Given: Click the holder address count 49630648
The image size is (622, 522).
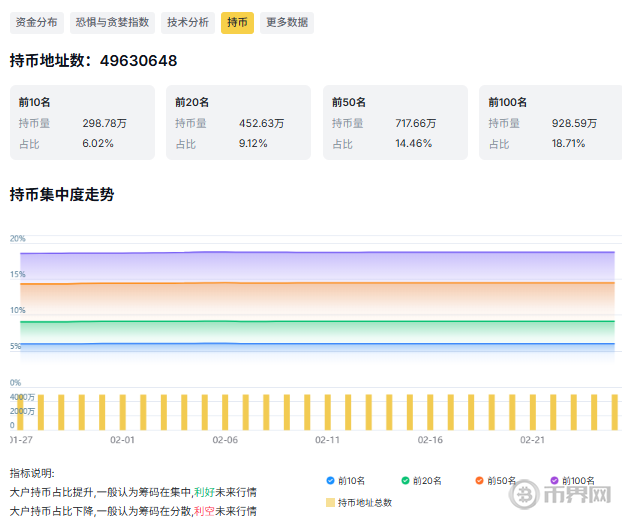Looking at the screenshot, I should coord(138,61).
